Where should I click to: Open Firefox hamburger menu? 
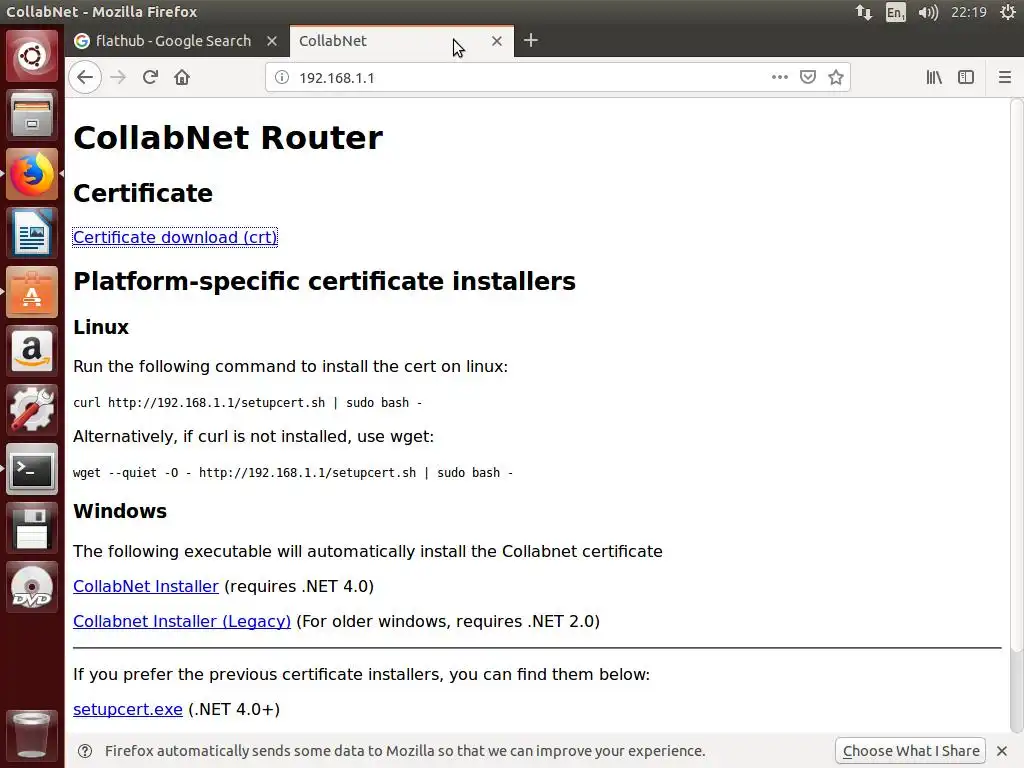[x=1005, y=78]
